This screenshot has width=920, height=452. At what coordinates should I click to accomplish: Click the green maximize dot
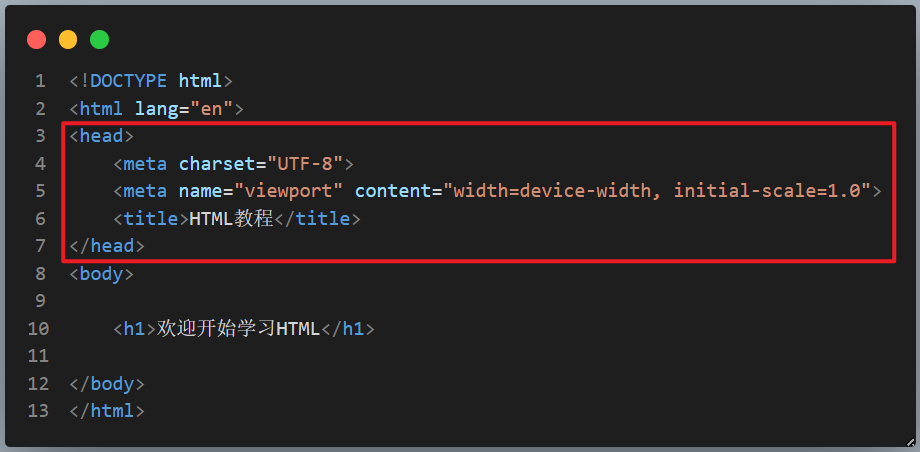click(99, 40)
